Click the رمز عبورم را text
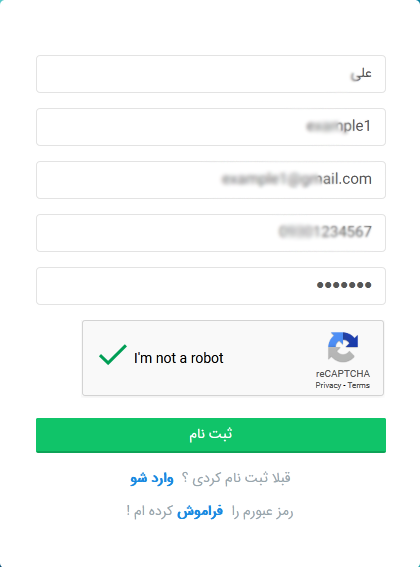 click(x=262, y=512)
